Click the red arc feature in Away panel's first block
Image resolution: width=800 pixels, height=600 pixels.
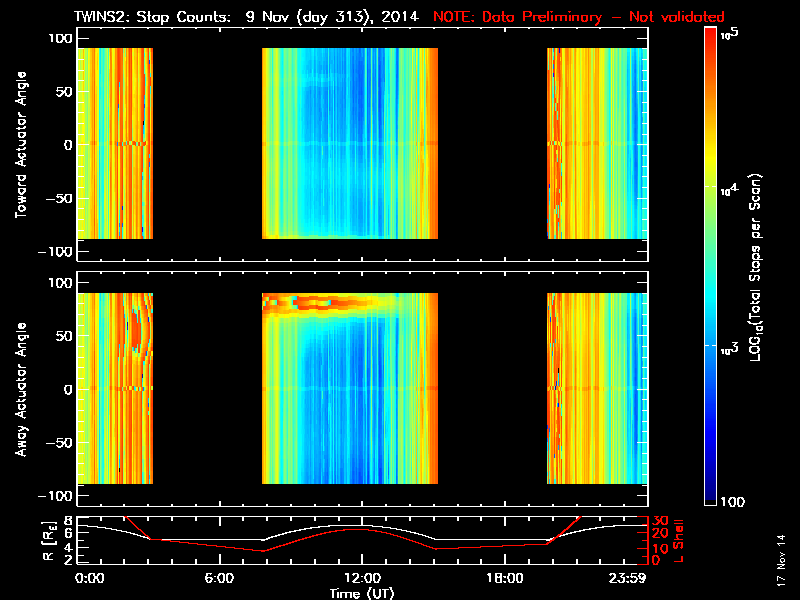tap(136, 329)
